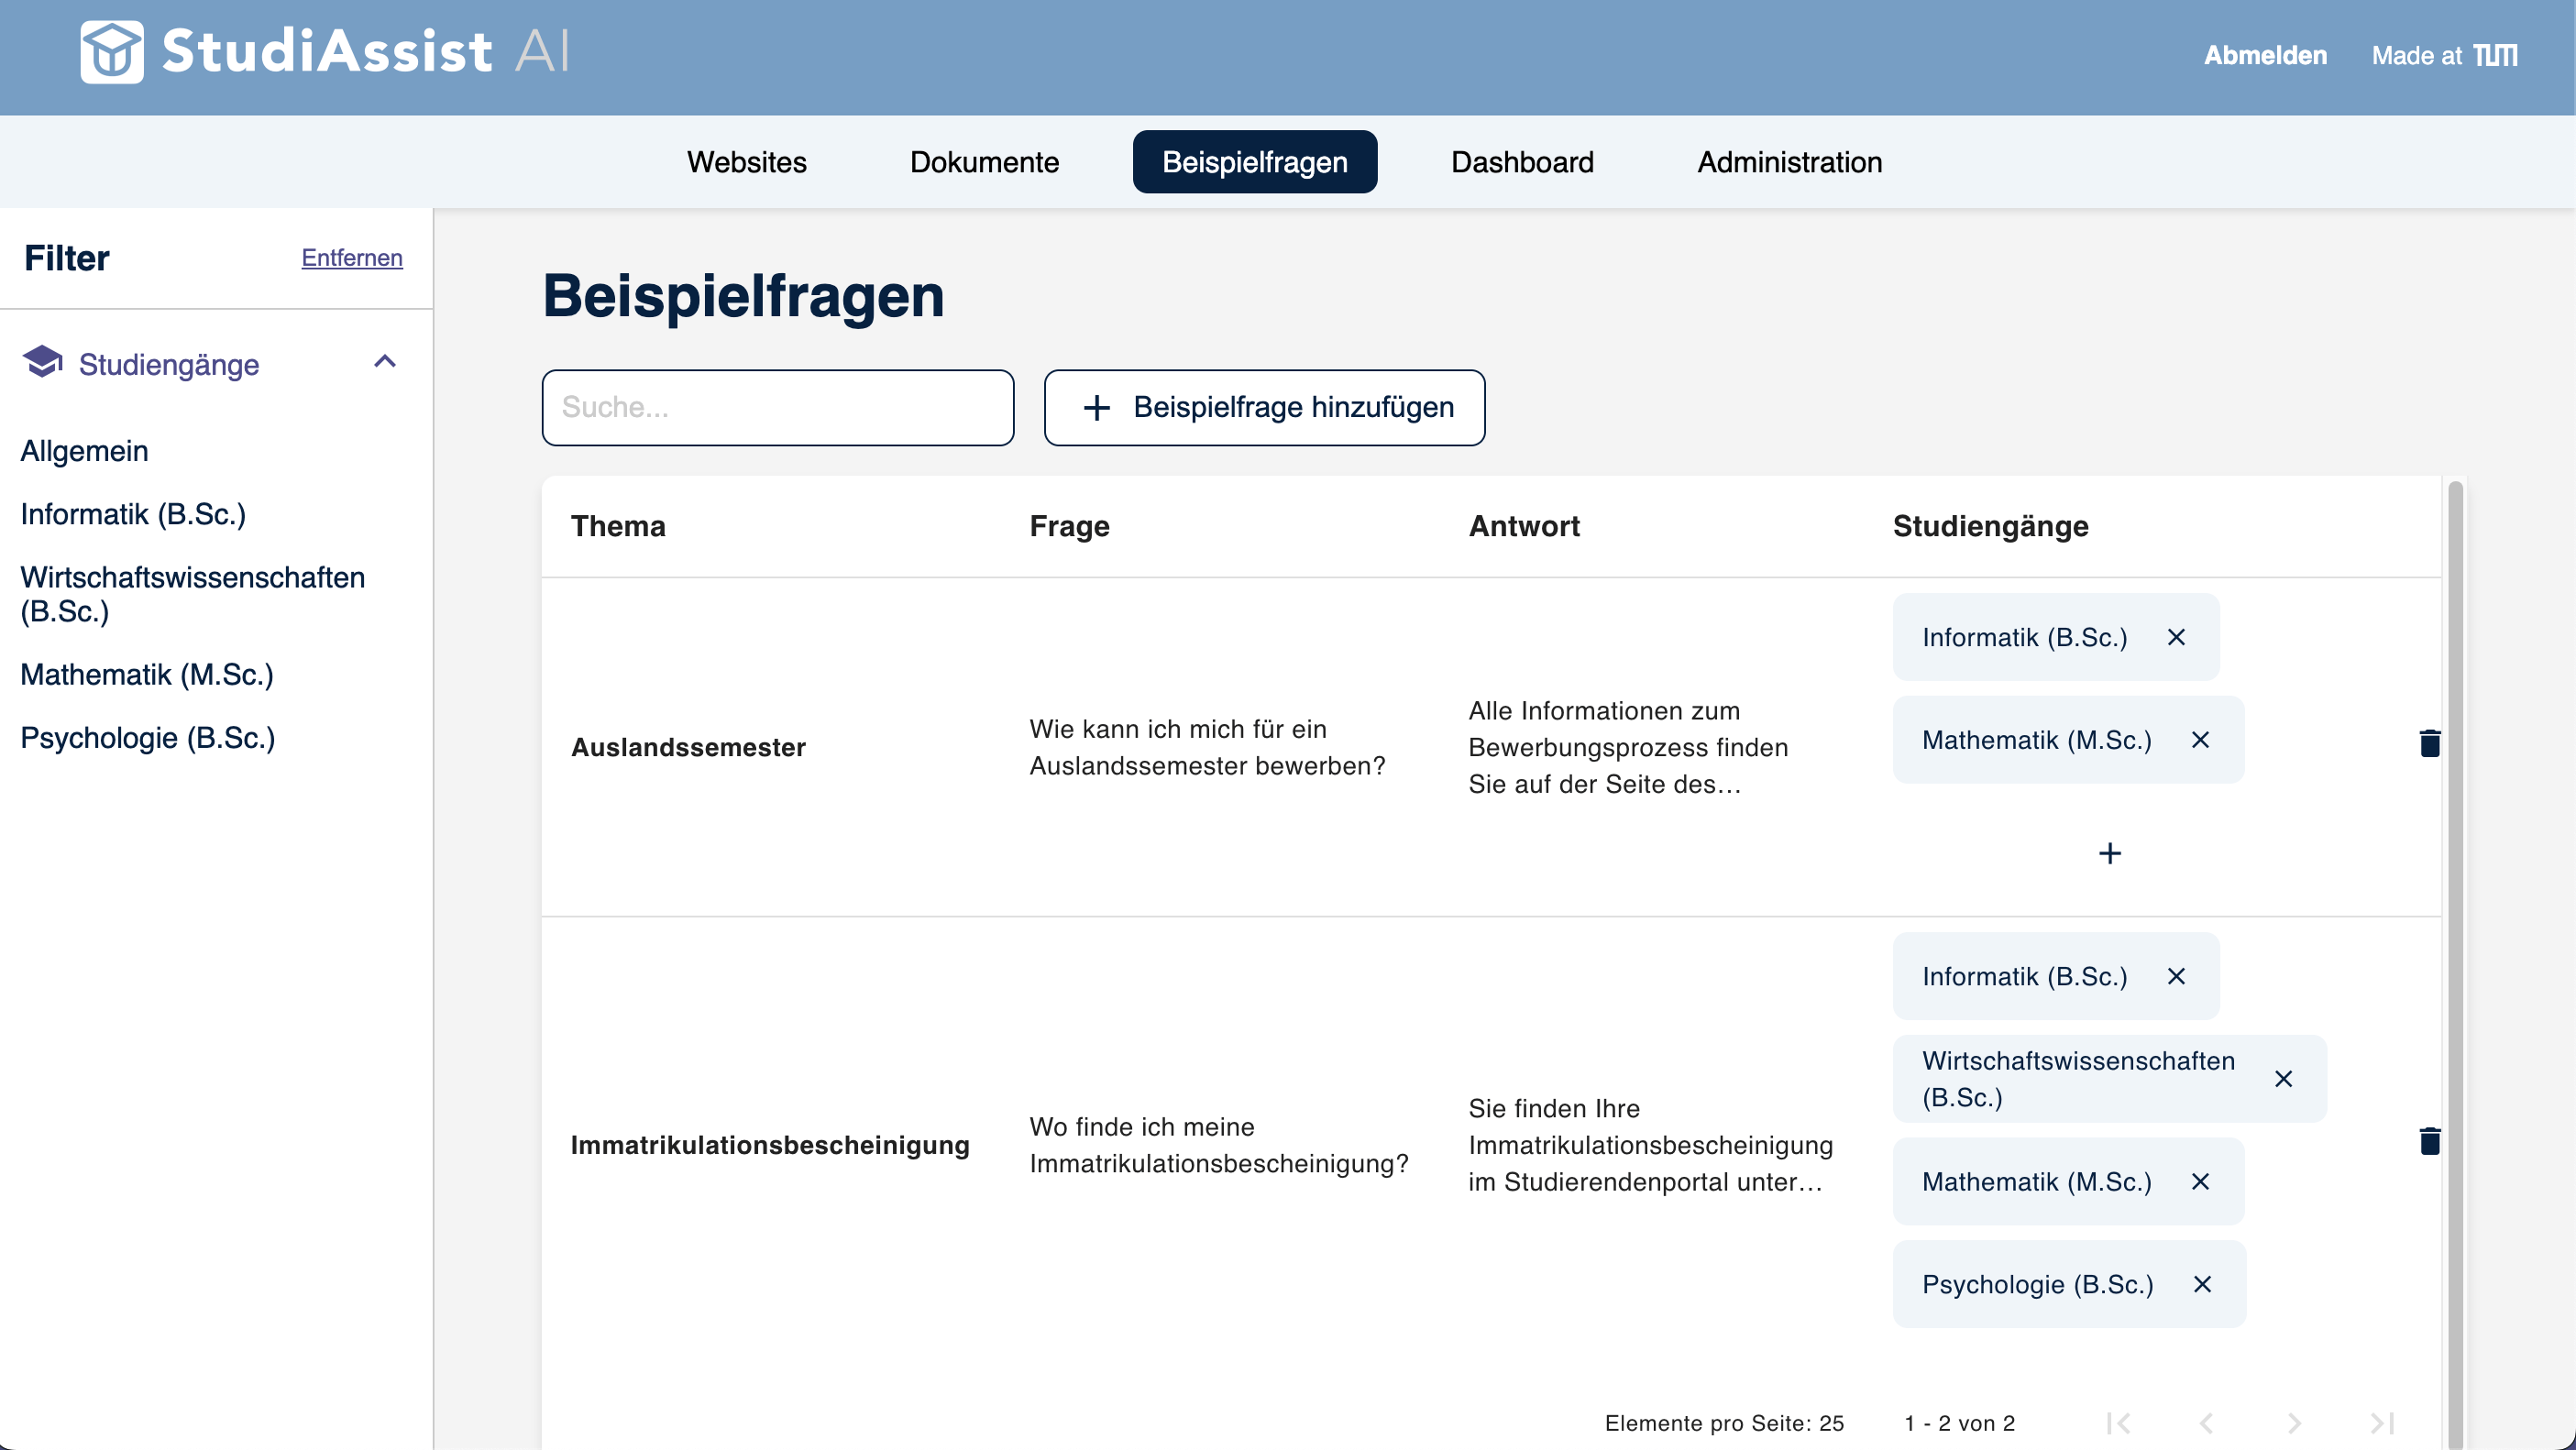Focus the Suche search field
Image resolution: width=2576 pixels, height=1450 pixels.
pyautogui.click(x=778, y=408)
